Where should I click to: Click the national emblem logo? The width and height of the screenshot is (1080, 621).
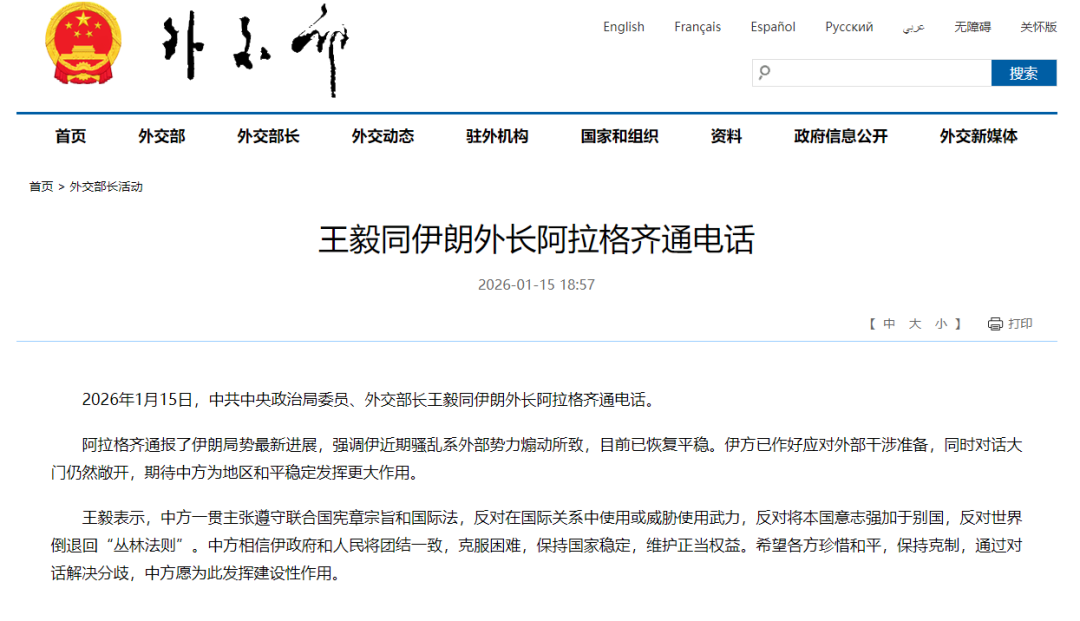(x=82, y=45)
